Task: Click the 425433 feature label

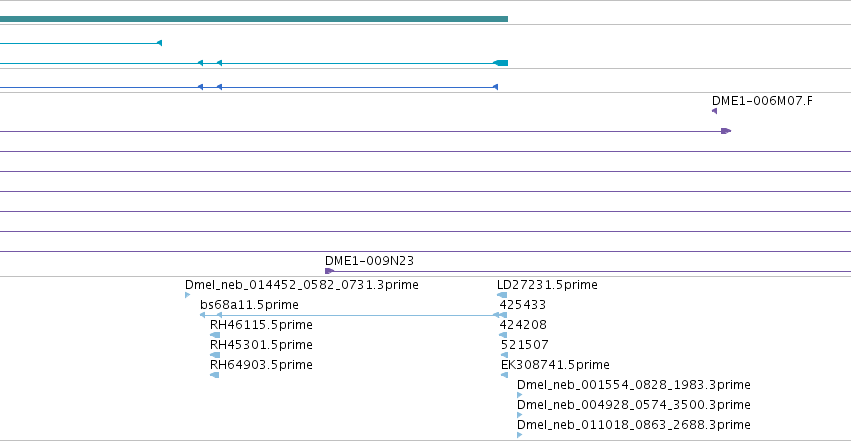Action: pos(523,305)
